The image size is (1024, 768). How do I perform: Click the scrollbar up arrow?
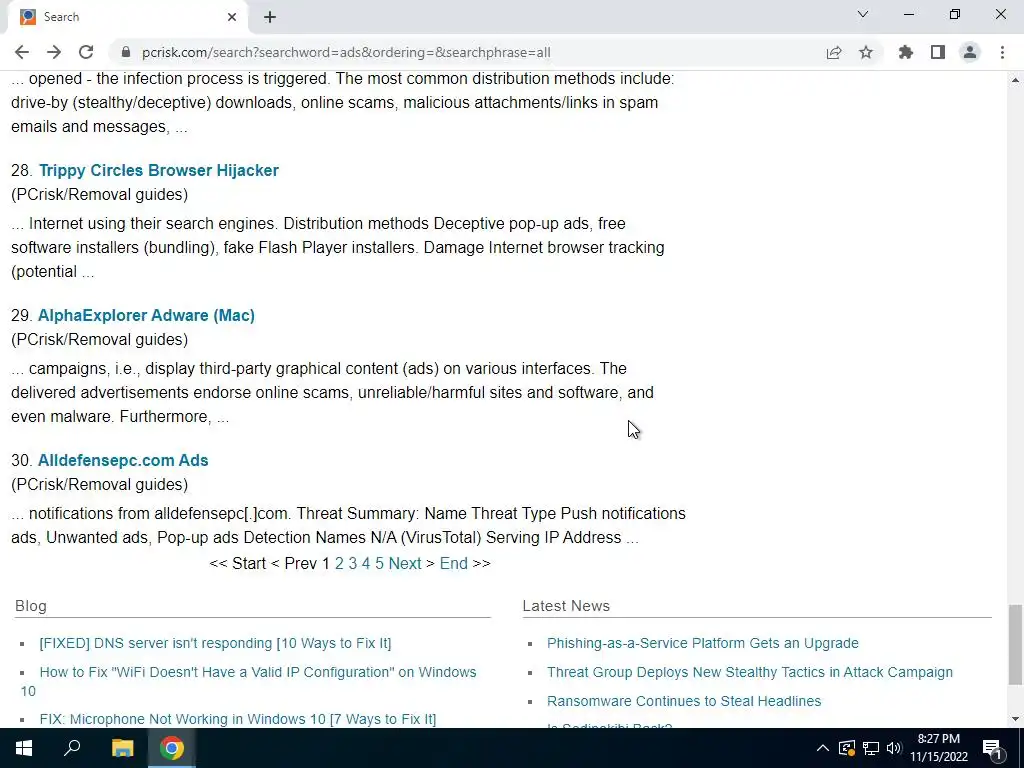[1015, 80]
